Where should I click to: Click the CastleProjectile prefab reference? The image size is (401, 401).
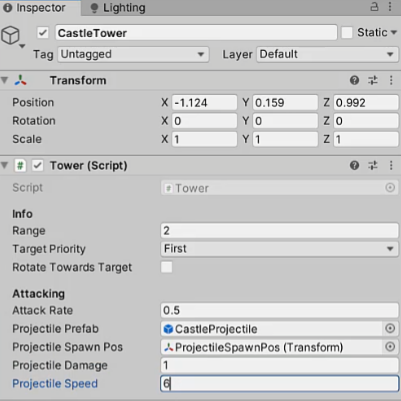click(272, 329)
